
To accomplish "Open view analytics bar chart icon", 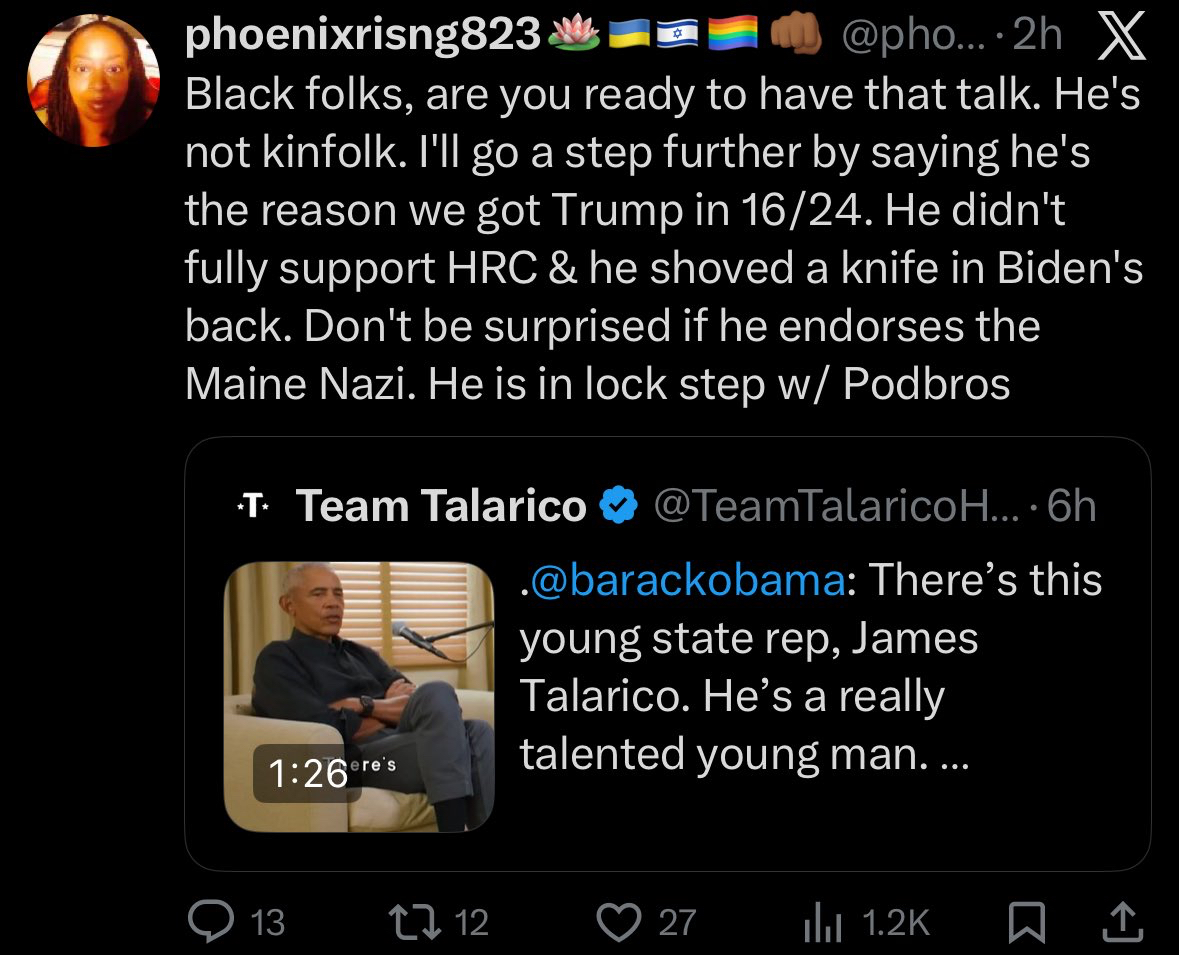I will click(820, 921).
